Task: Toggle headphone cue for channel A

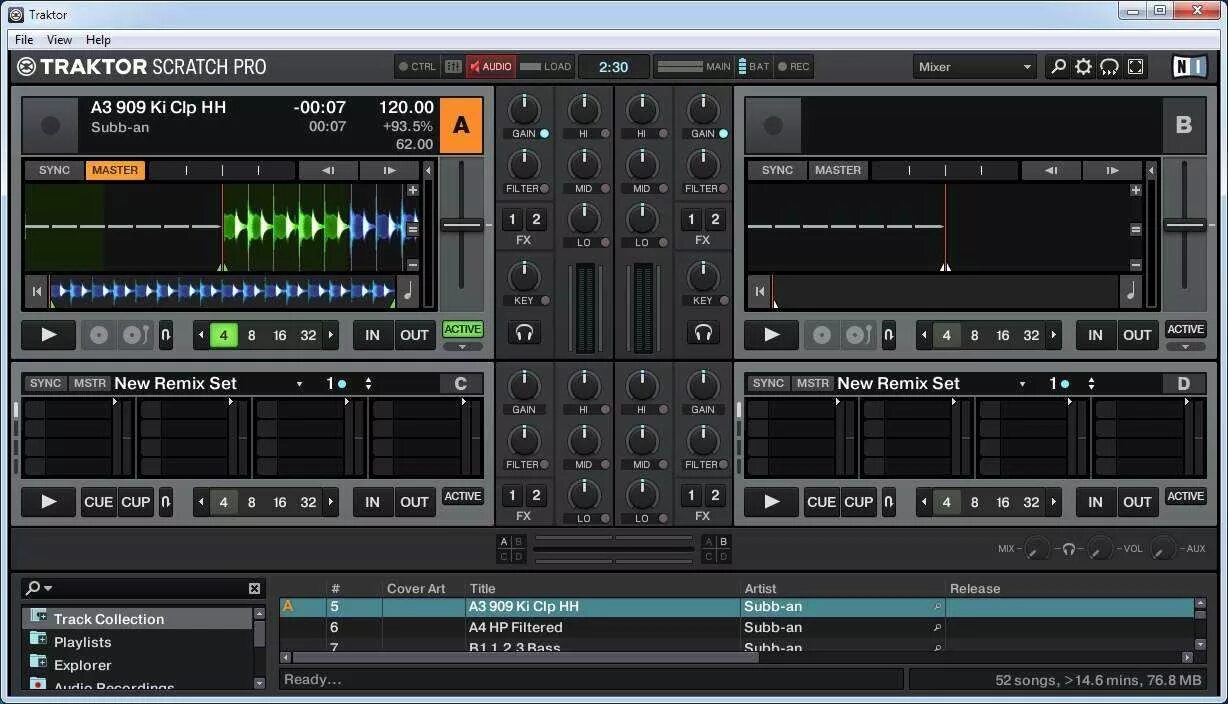Action: (524, 333)
